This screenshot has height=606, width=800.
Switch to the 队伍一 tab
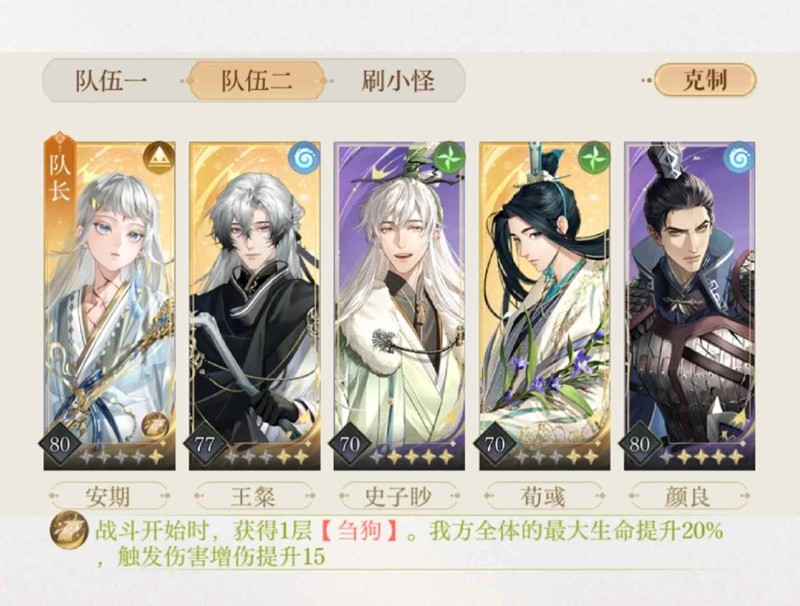pyautogui.click(x=111, y=81)
